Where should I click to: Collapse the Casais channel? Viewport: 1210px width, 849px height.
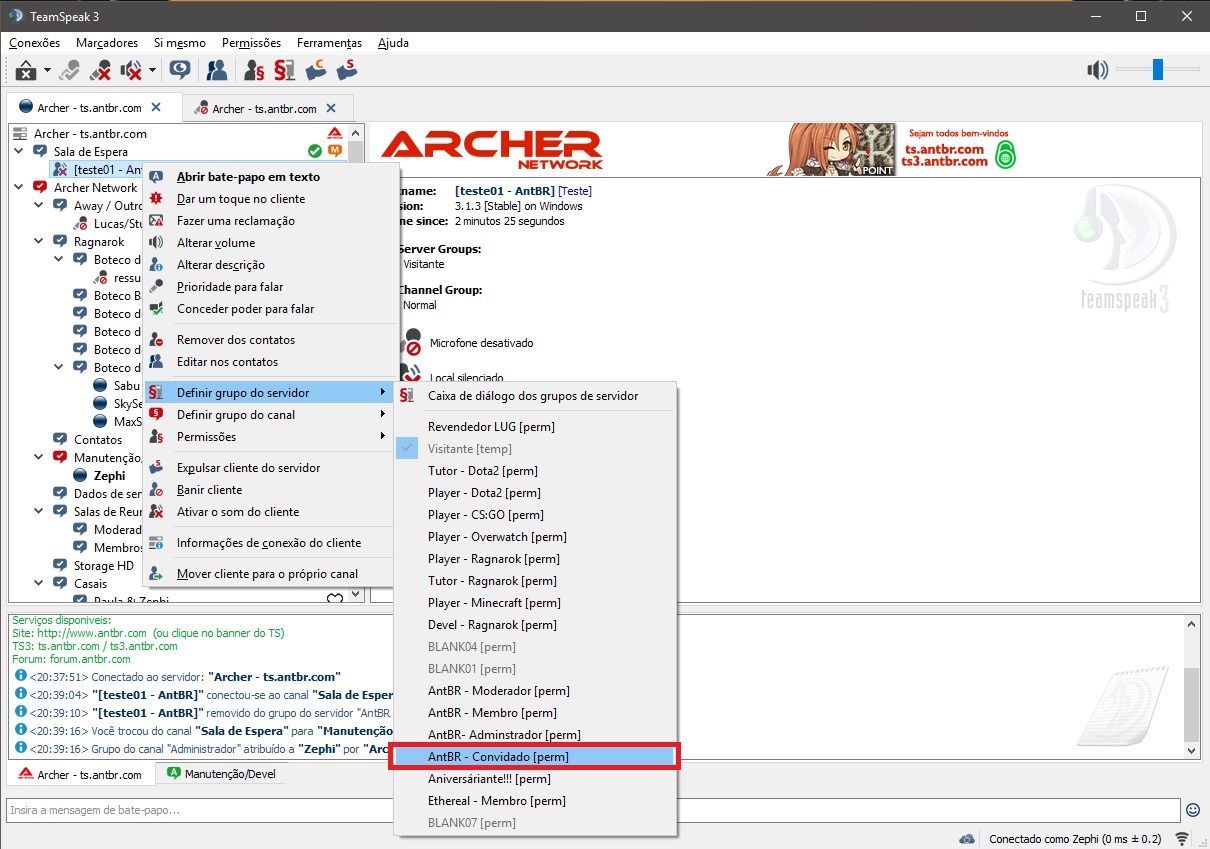pyautogui.click(x=40, y=583)
